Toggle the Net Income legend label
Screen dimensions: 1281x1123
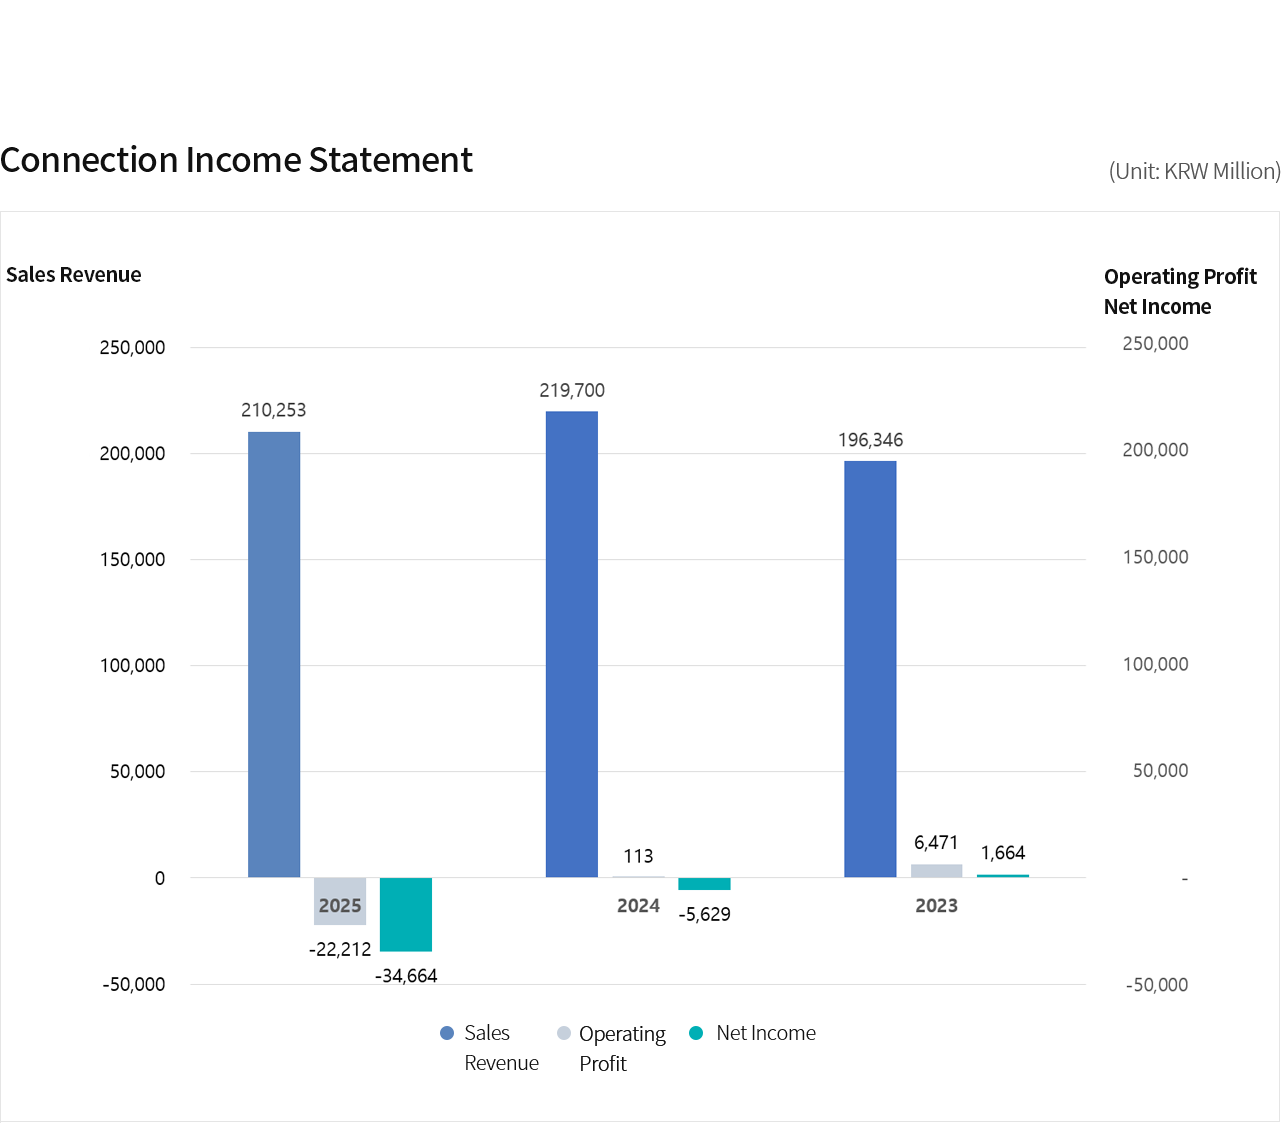[766, 1033]
